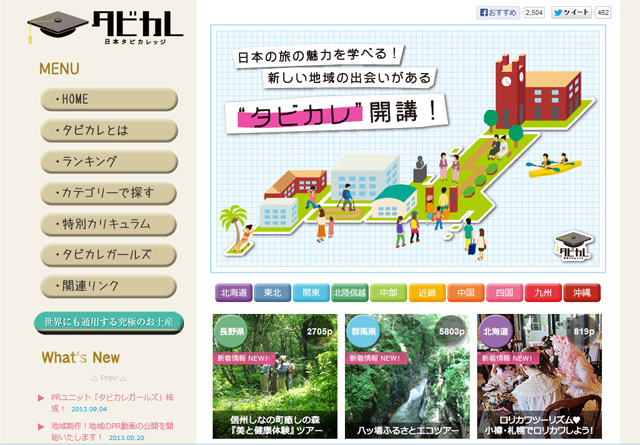This screenshot has height=445, width=640.
Task: Click the teal 世界にも通用する究極のお土産 banner
Action: 109,323
